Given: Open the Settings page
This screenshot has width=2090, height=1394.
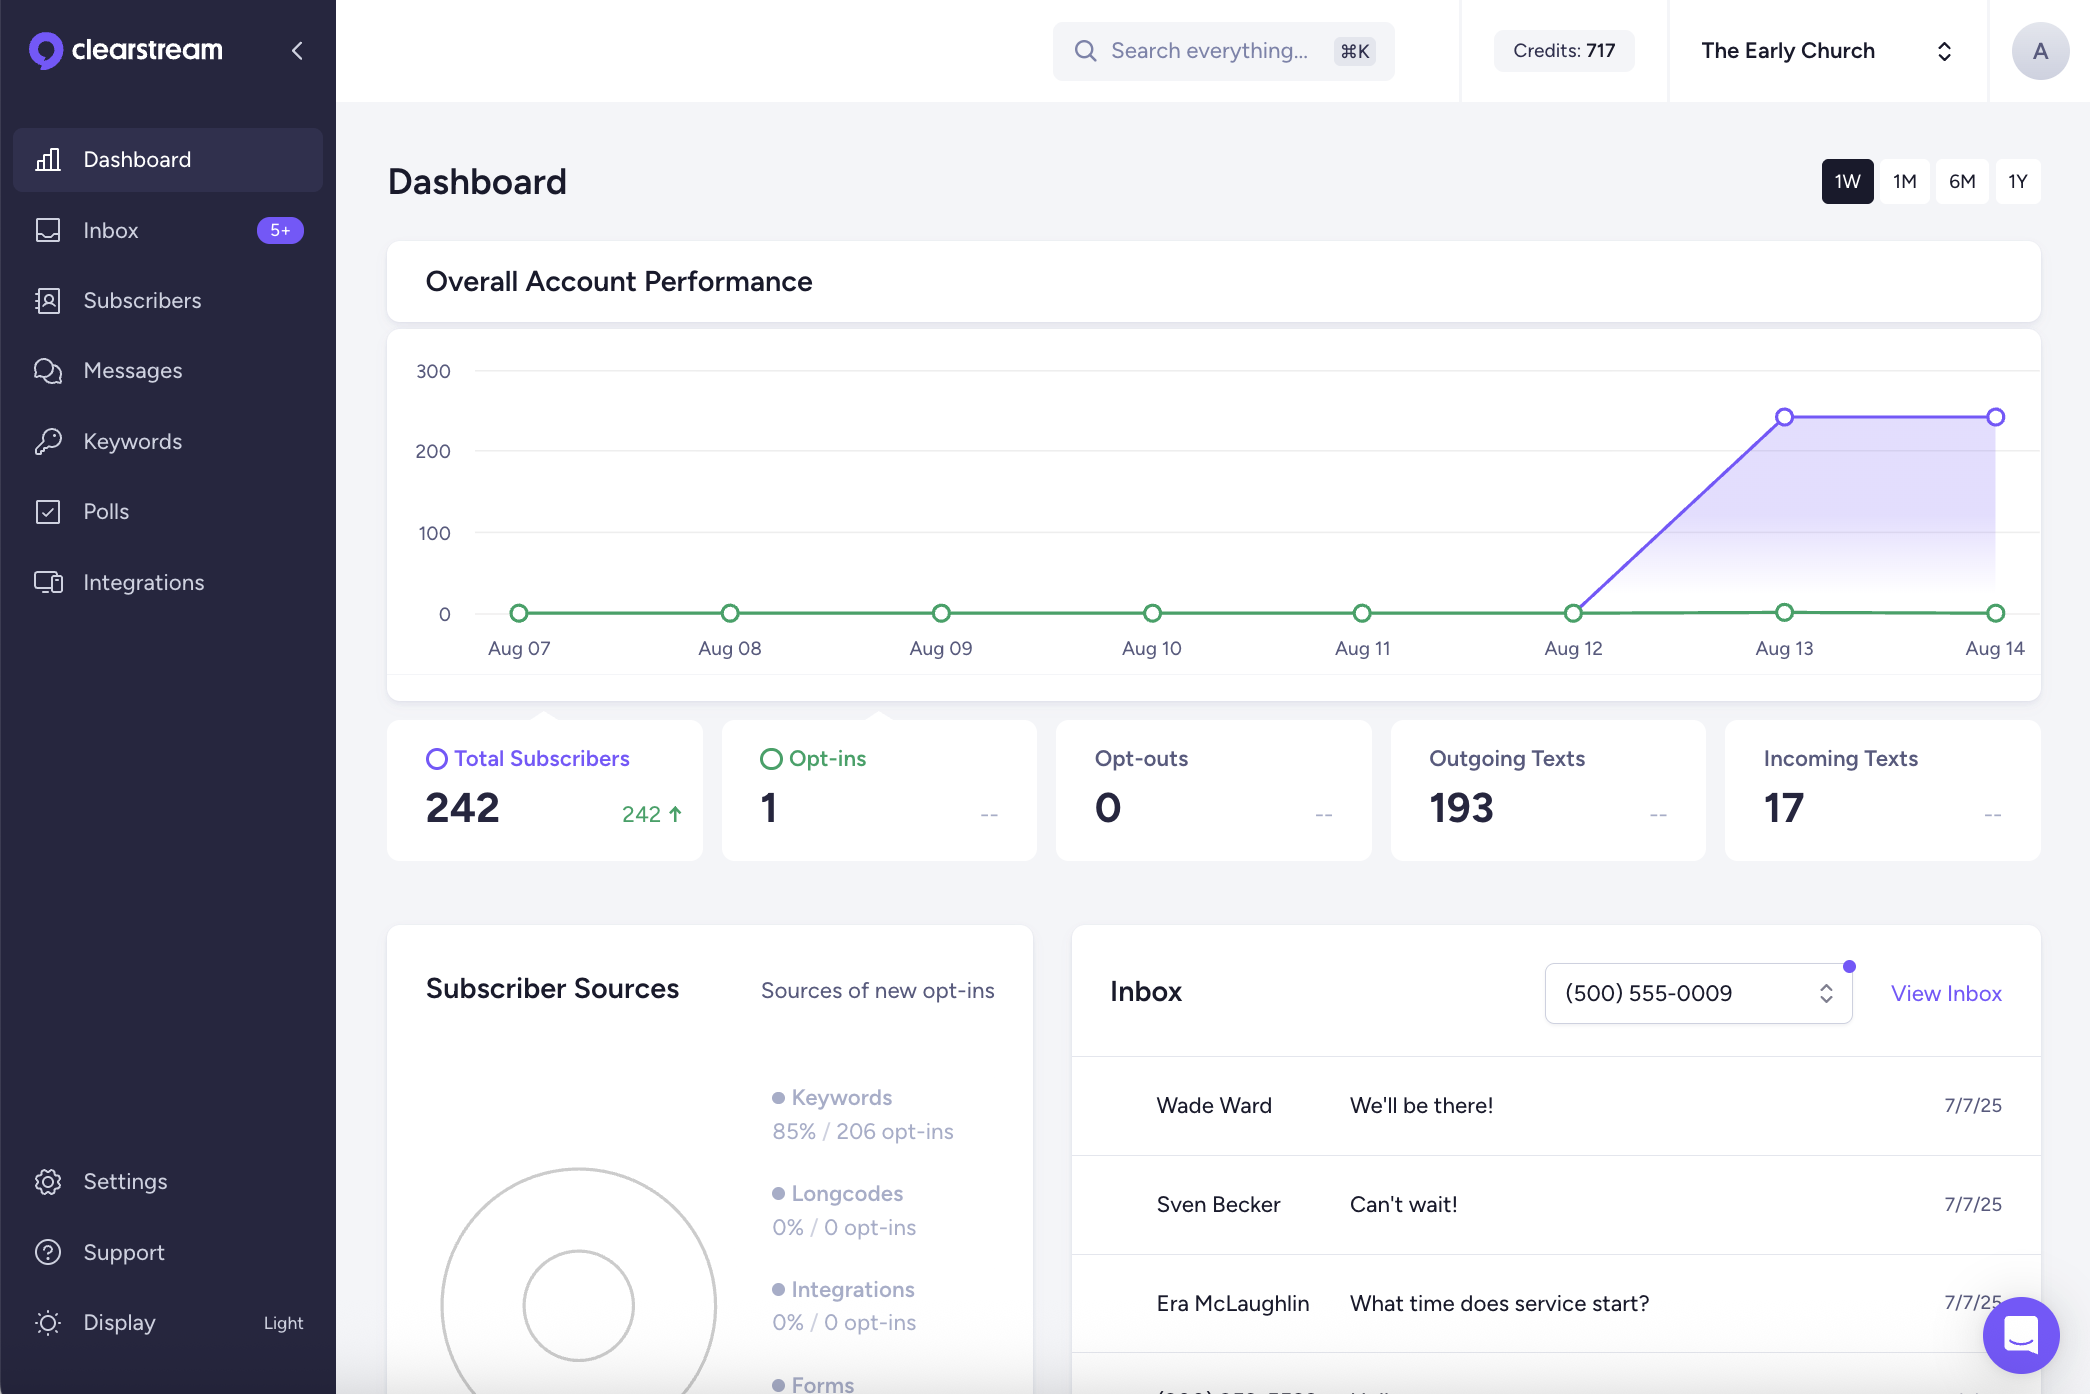Looking at the screenshot, I should point(48,1181).
